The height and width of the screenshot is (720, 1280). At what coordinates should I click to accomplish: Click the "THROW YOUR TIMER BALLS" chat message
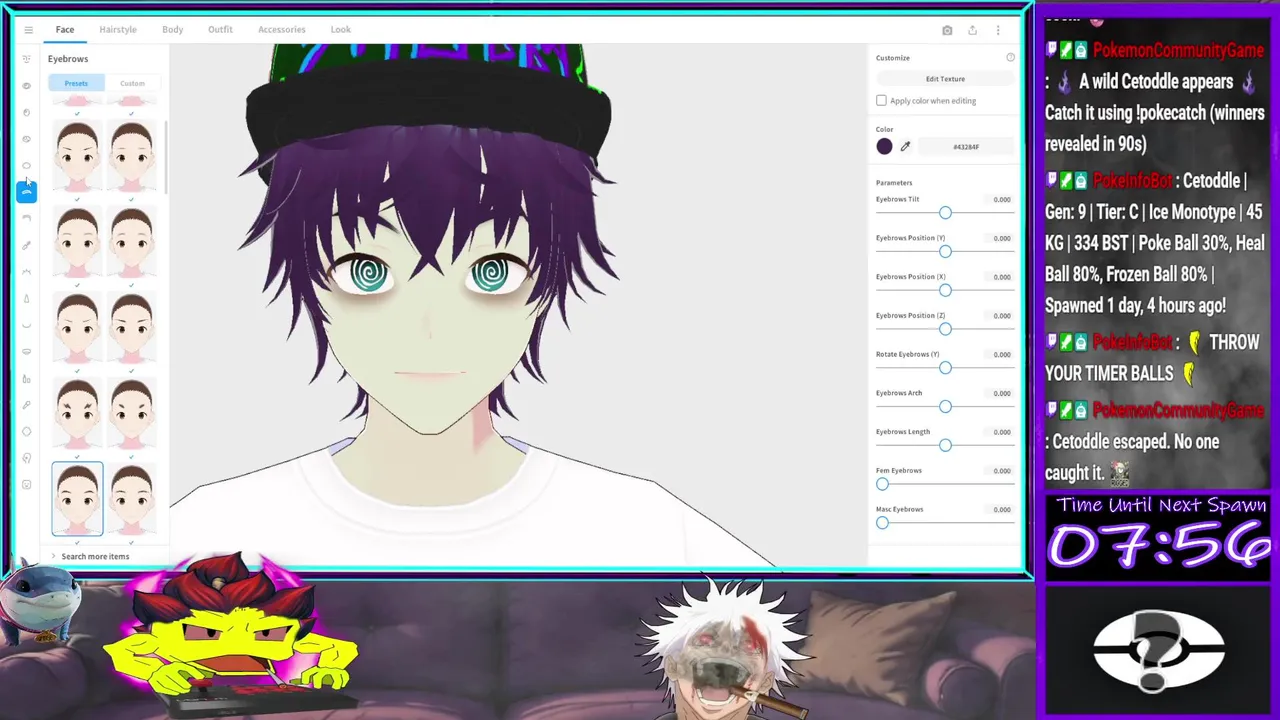click(1152, 357)
